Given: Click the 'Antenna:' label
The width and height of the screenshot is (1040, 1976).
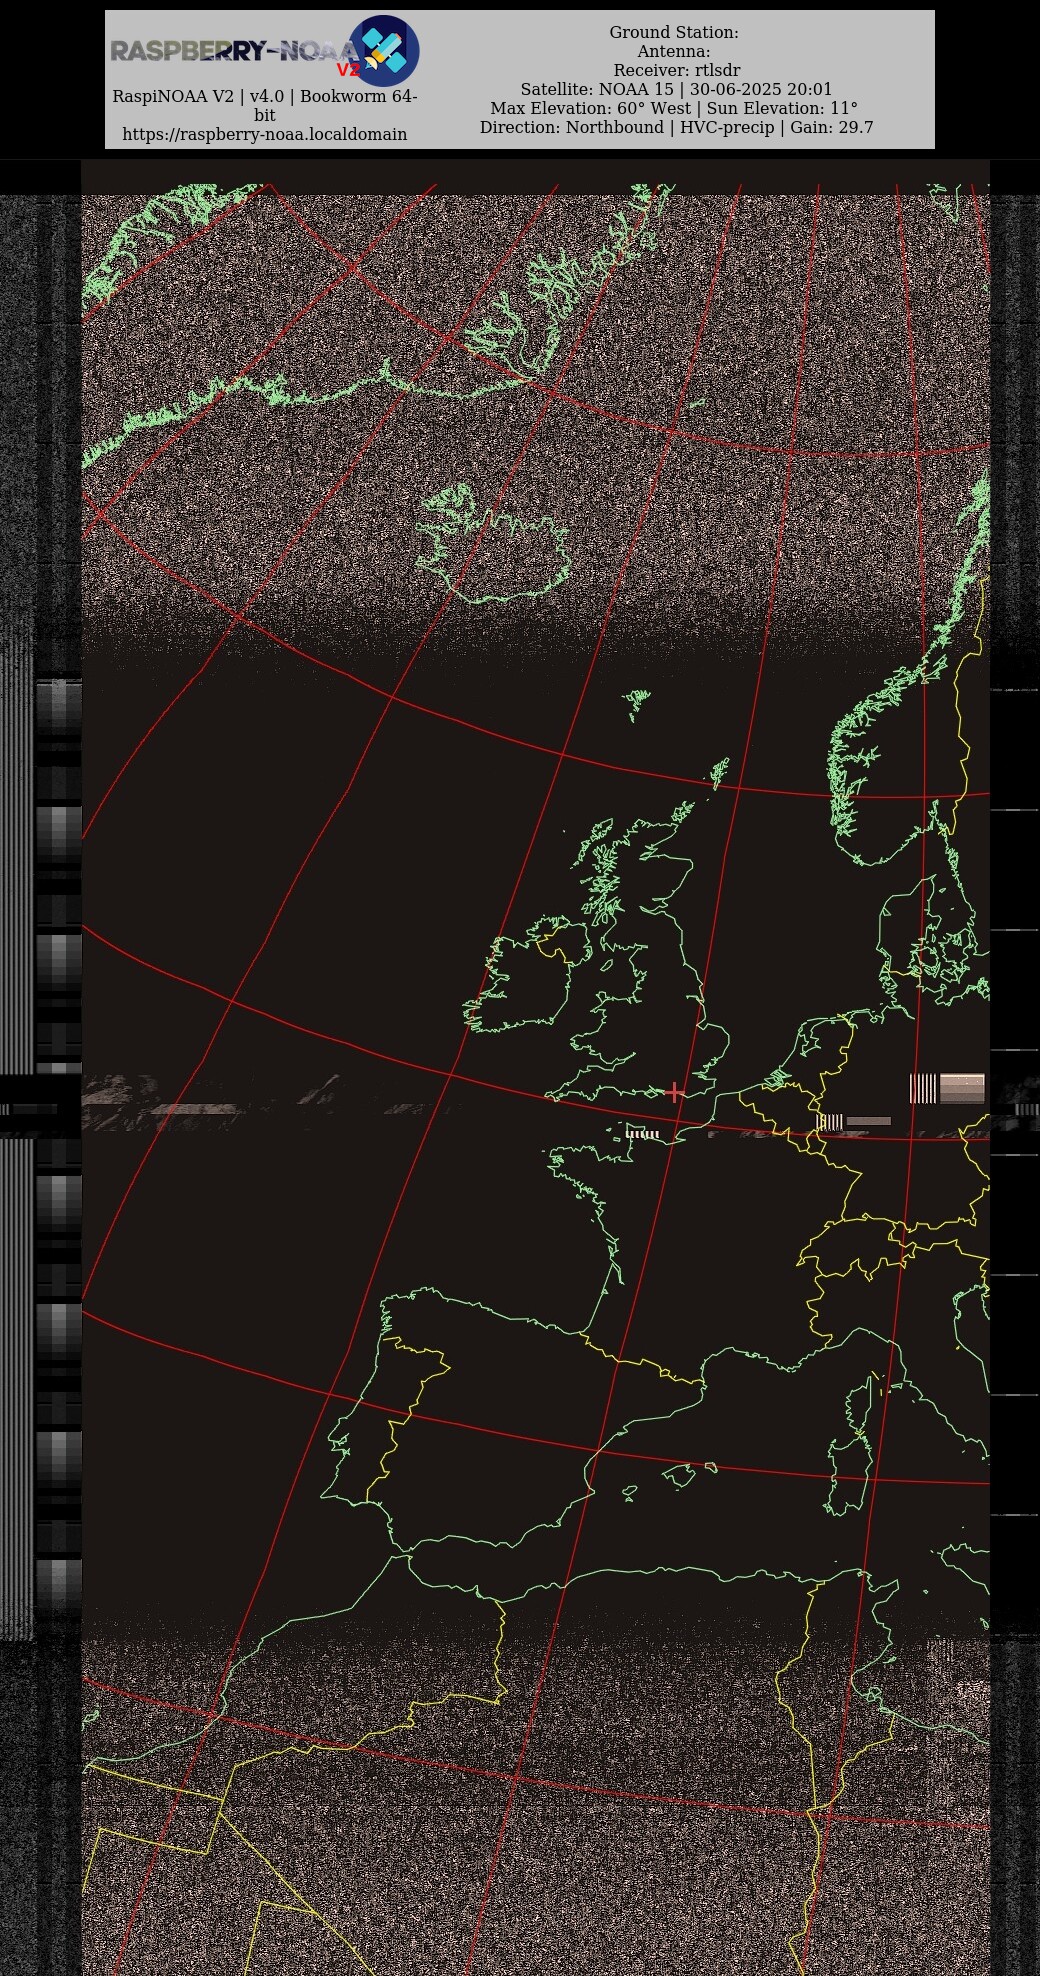Looking at the screenshot, I should coord(674,52).
